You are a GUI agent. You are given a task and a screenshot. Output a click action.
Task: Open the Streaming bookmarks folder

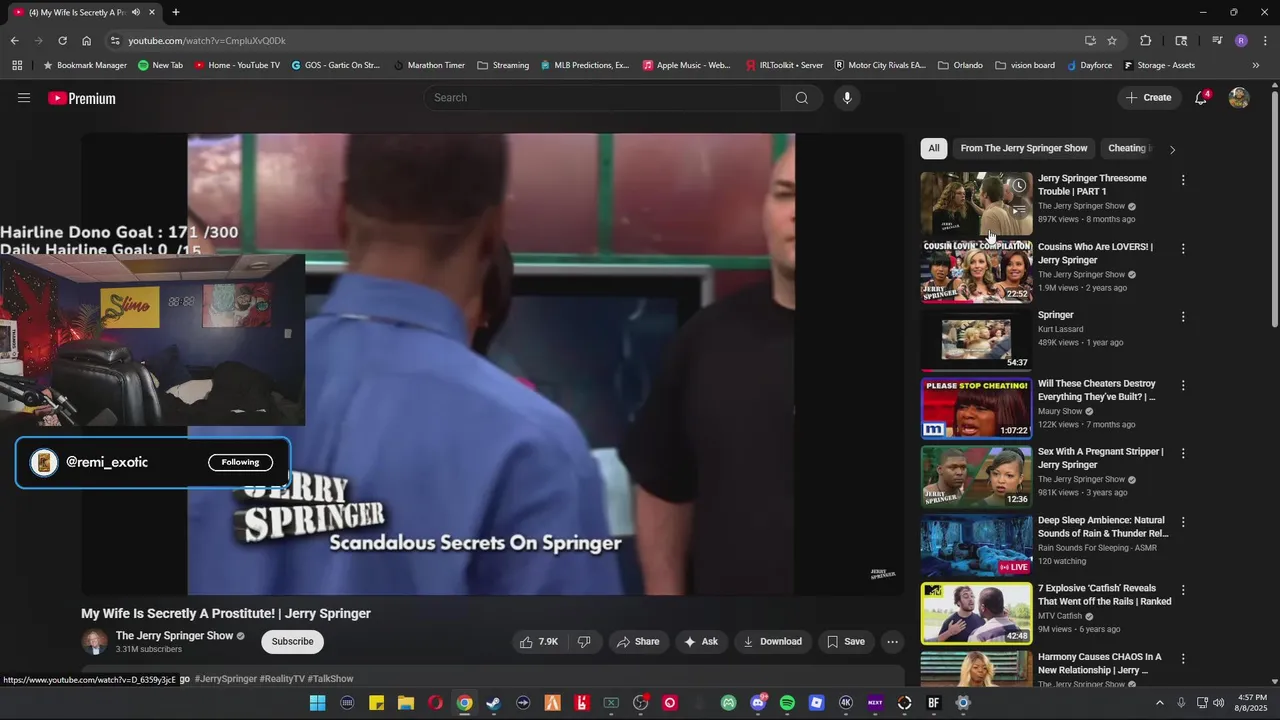click(x=503, y=65)
